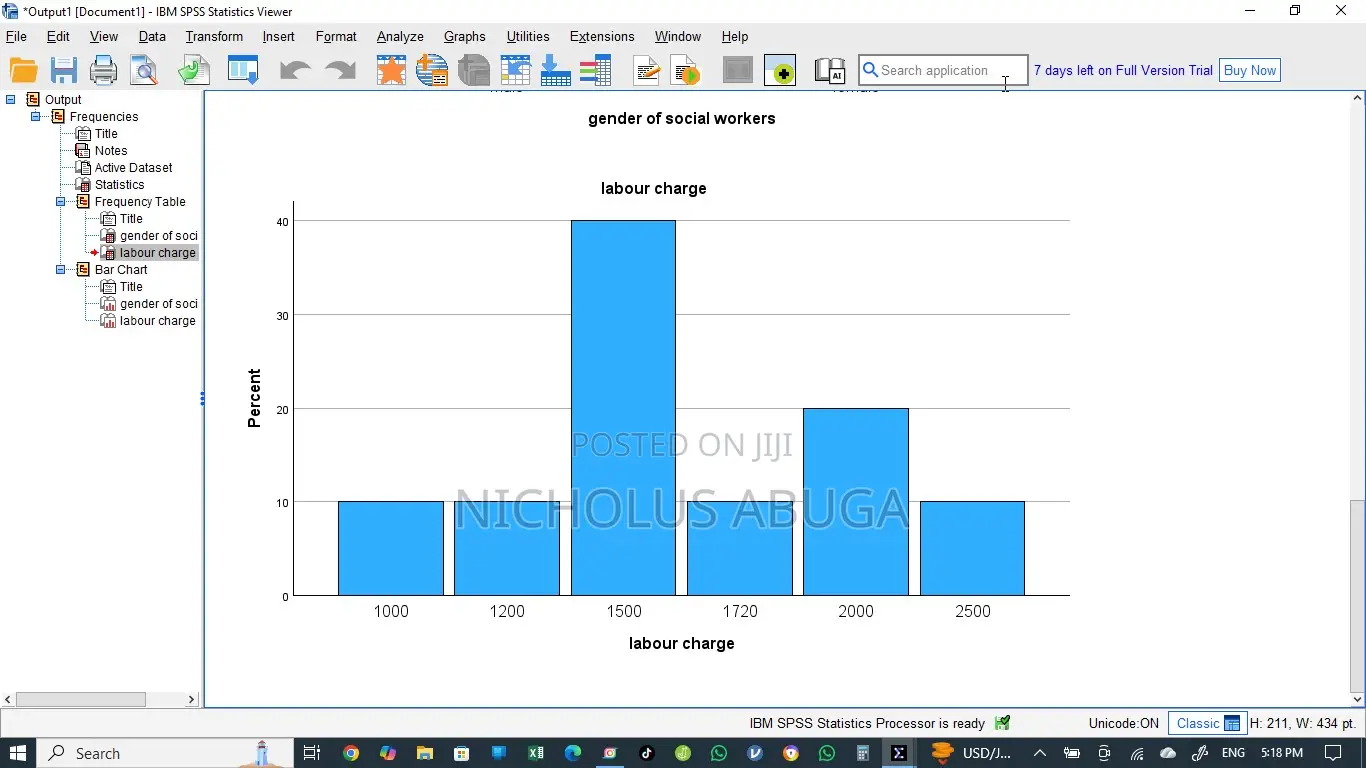The height and width of the screenshot is (768, 1366).
Task: Click the Open file folder icon
Action: pyautogui.click(x=23, y=70)
